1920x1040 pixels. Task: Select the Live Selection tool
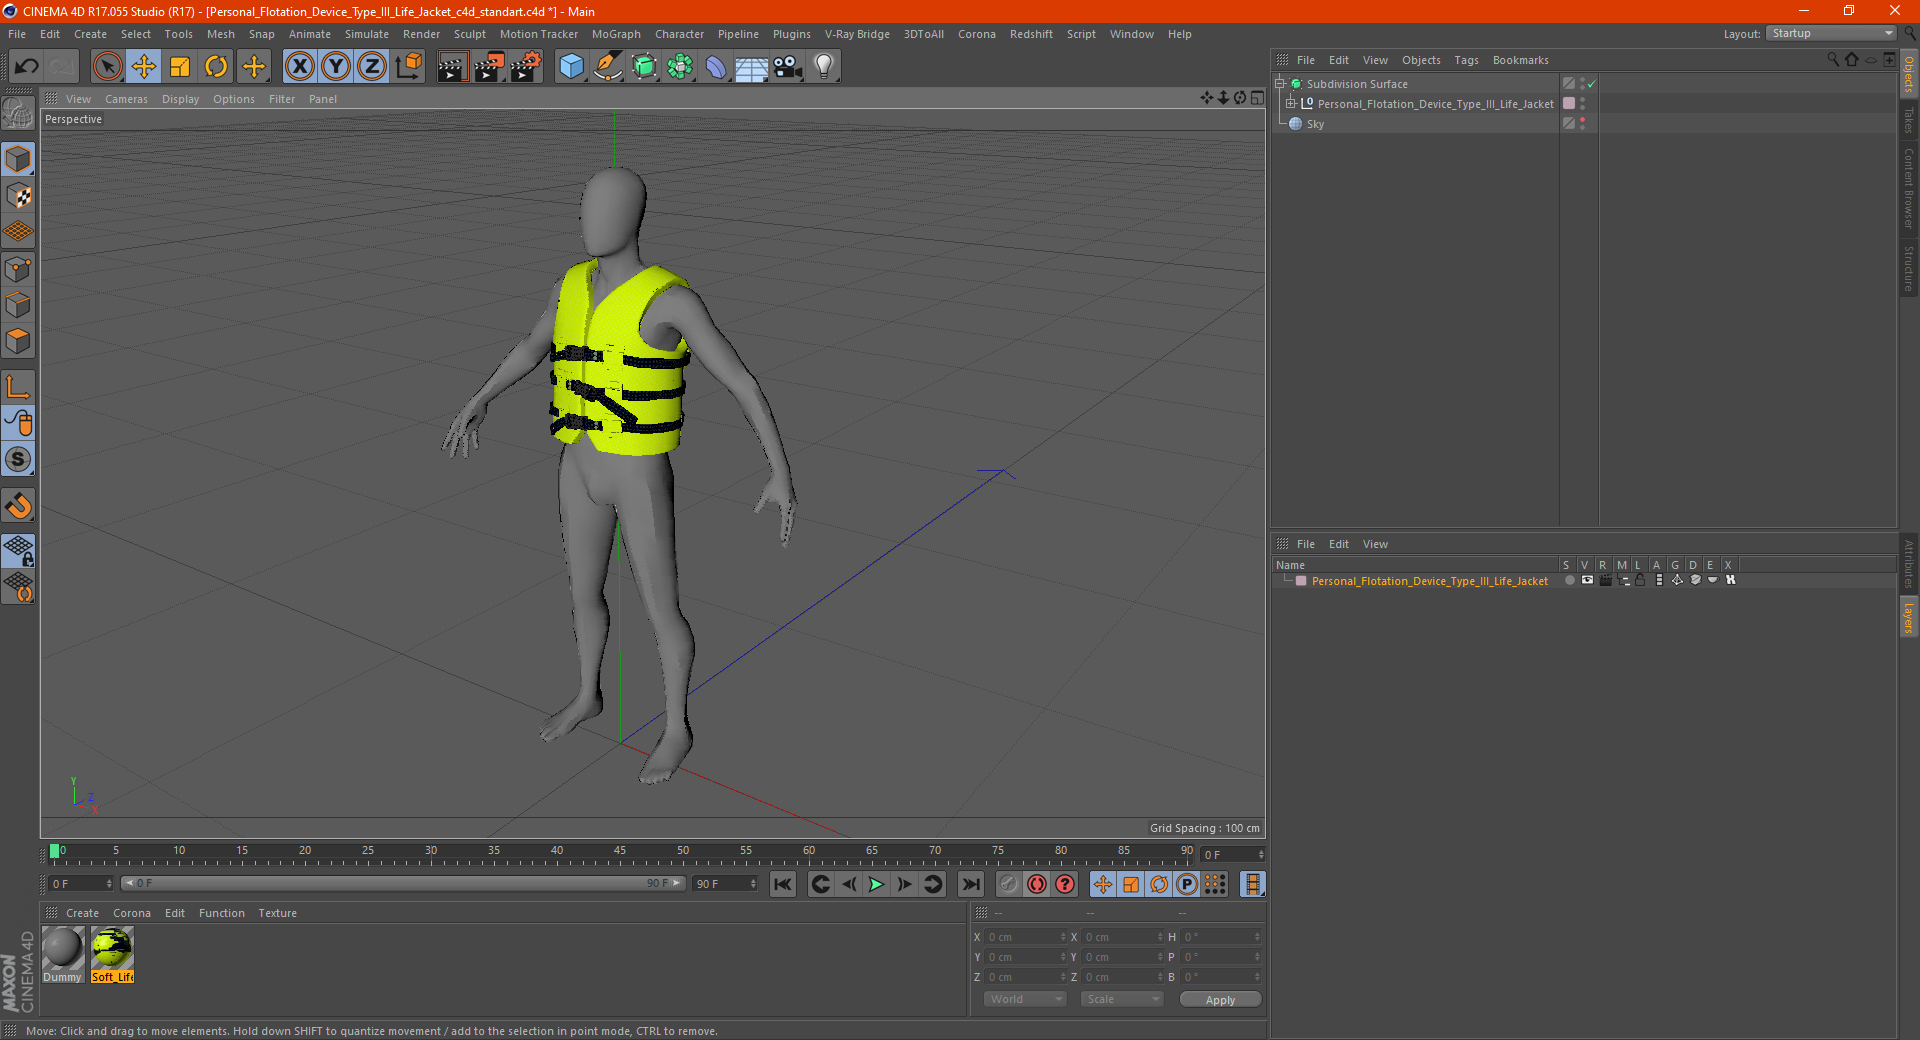107,67
